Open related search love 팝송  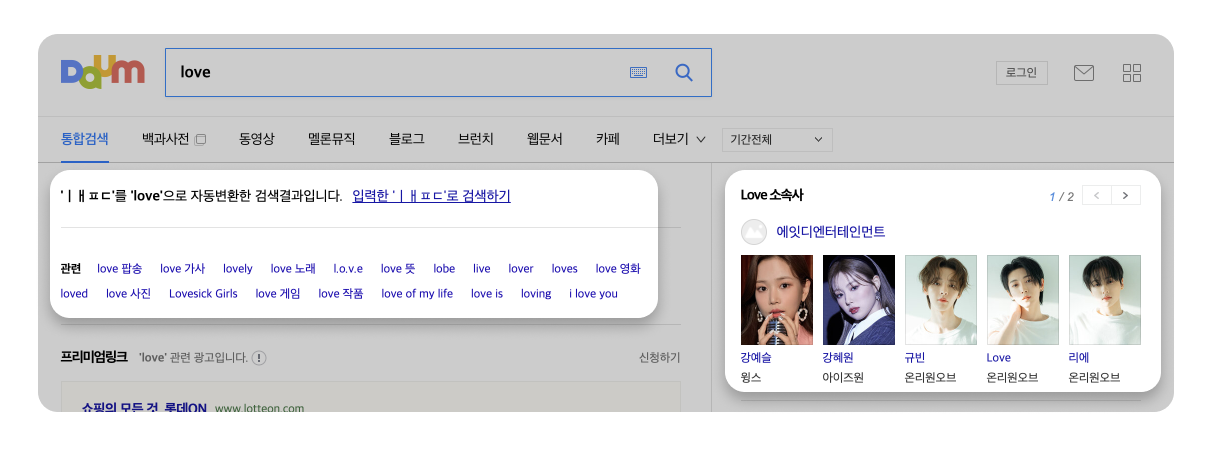[119, 268]
